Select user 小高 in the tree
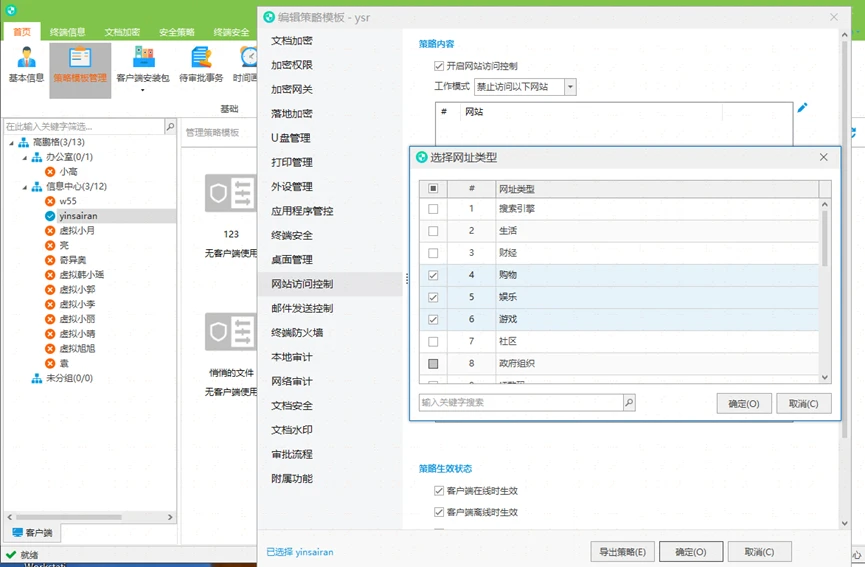This screenshot has width=865, height=567. pyautogui.click(x=68, y=172)
